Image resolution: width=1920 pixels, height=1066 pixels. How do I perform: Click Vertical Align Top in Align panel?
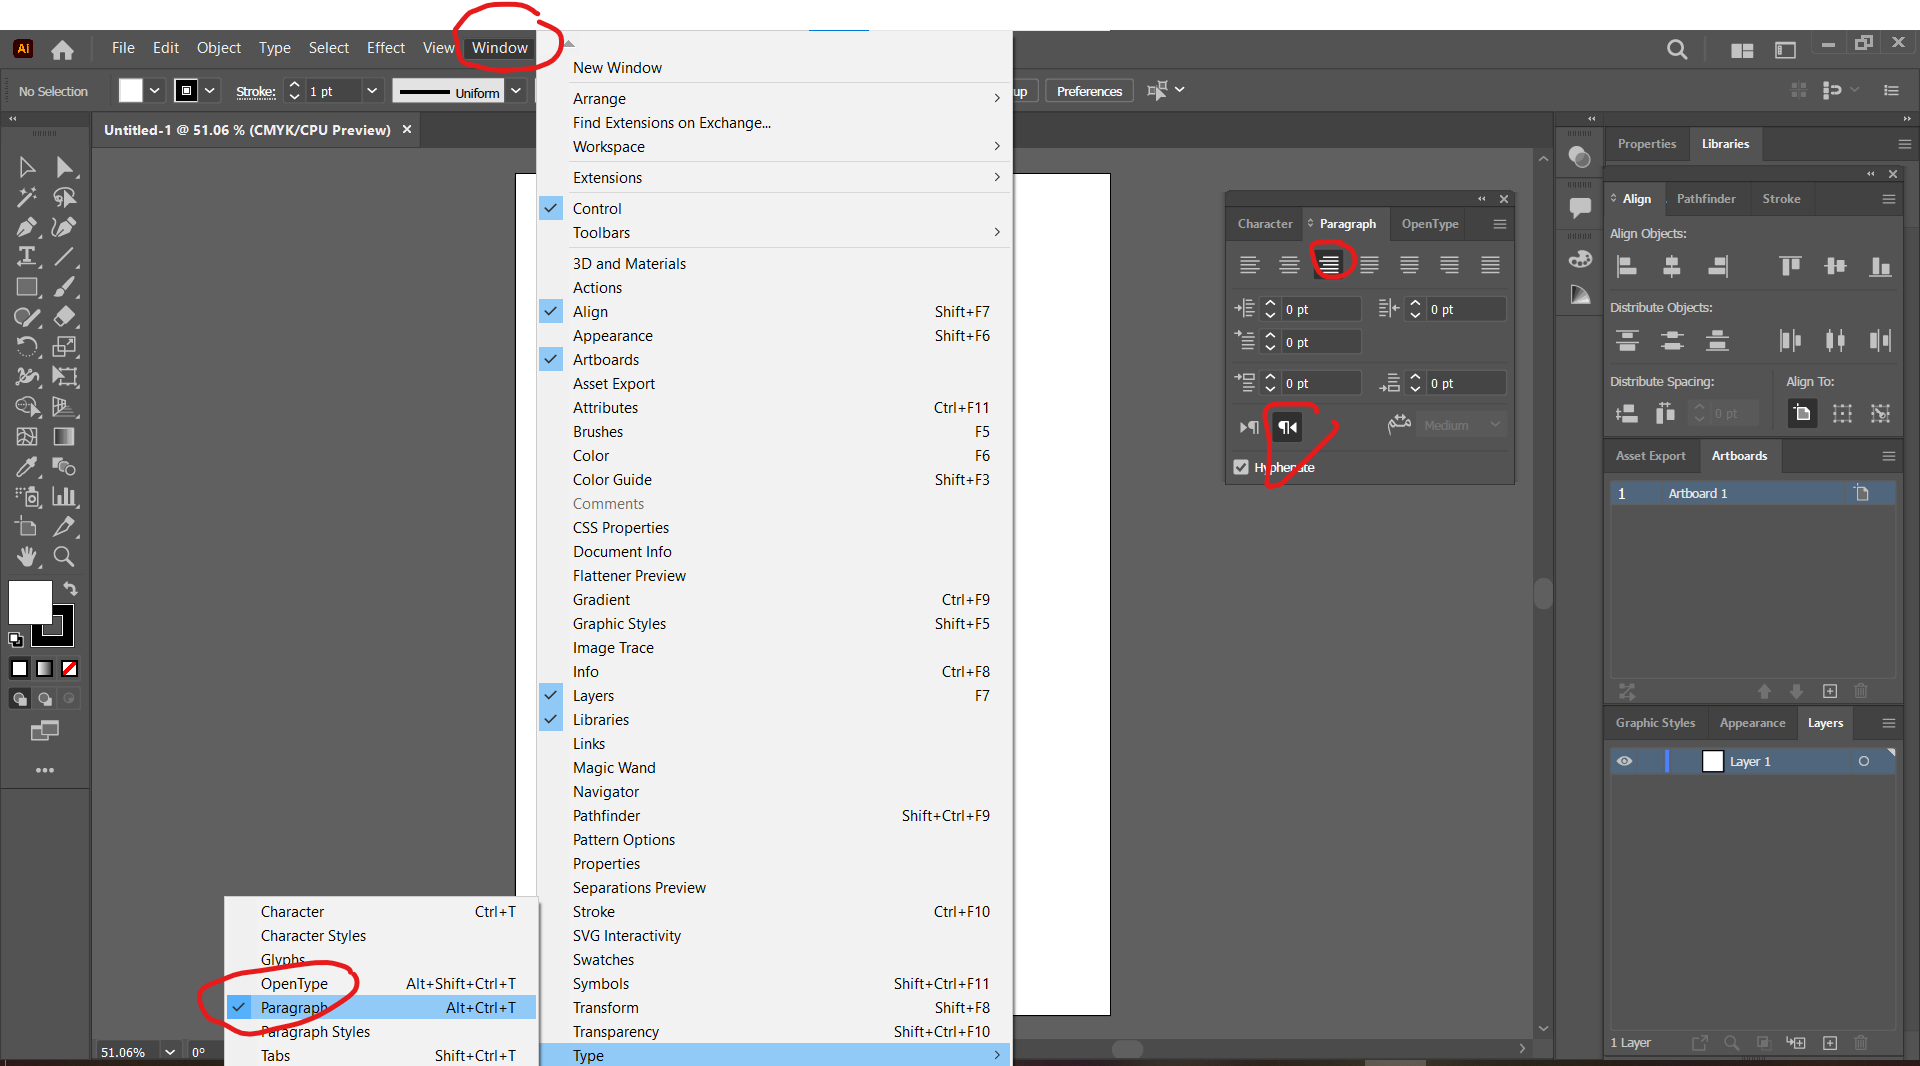coord(1790,266)
